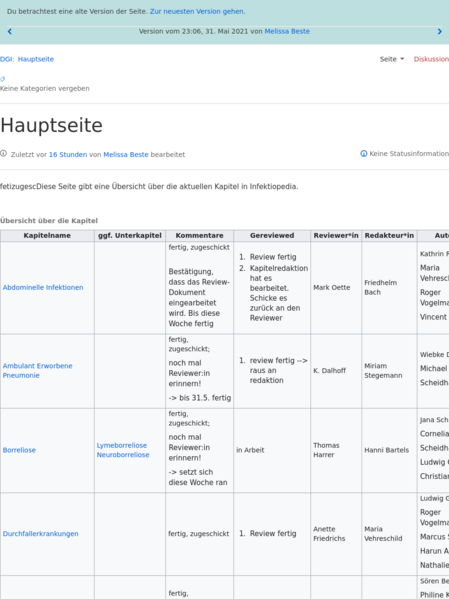Image resolution: width=449 pixels, height=599 pixels.
Task: Click the info icon beside Zuletzt vor
Action: click(x=3, y=154)
